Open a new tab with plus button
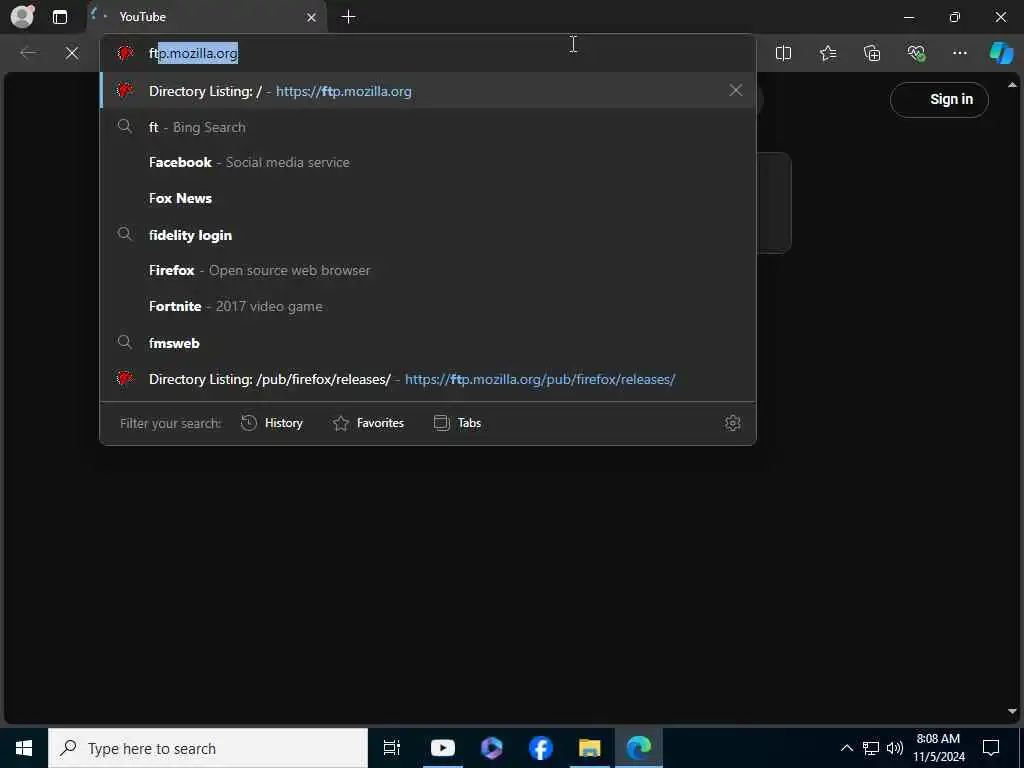Viewport: 1024px width, 768px height. click(349, 16)
